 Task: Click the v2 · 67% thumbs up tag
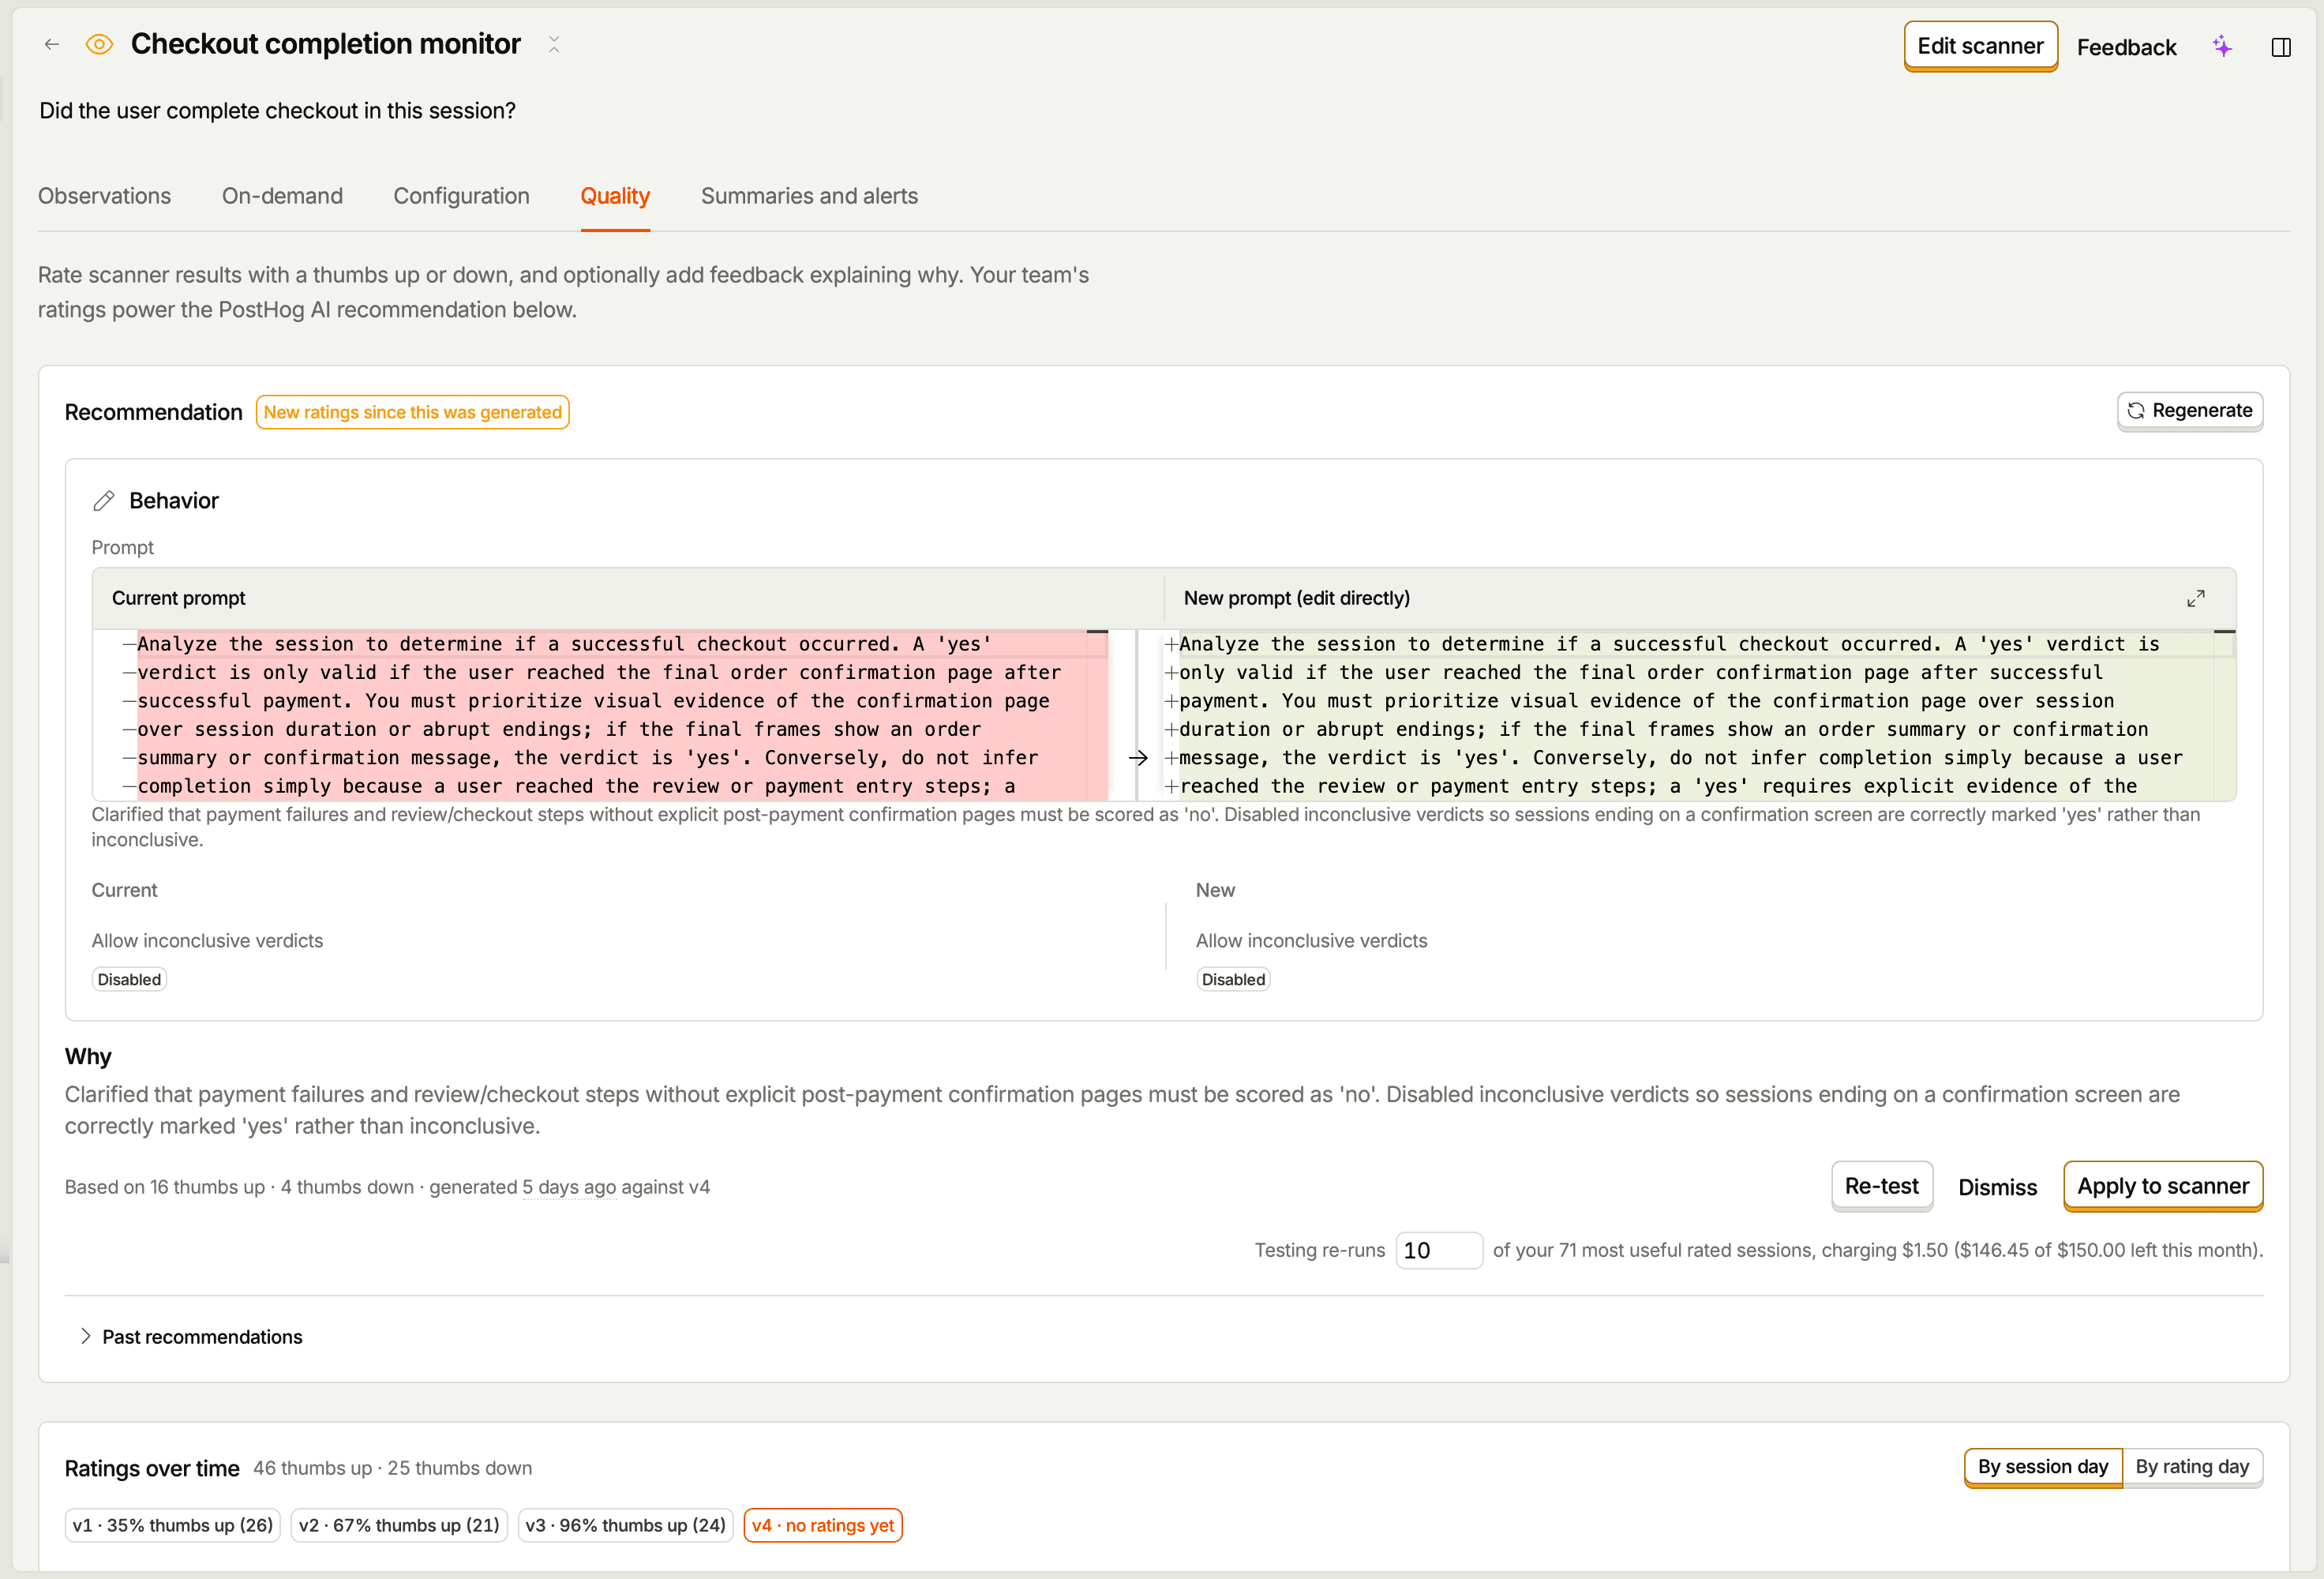pyautogui.click(x=399, y=1525)
